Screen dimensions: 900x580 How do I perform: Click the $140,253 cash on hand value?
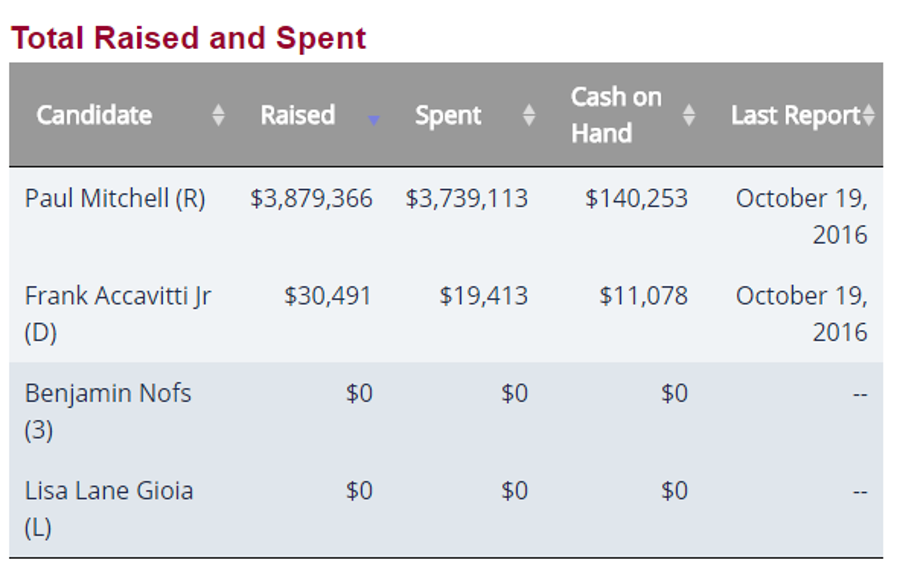[636, 198]
